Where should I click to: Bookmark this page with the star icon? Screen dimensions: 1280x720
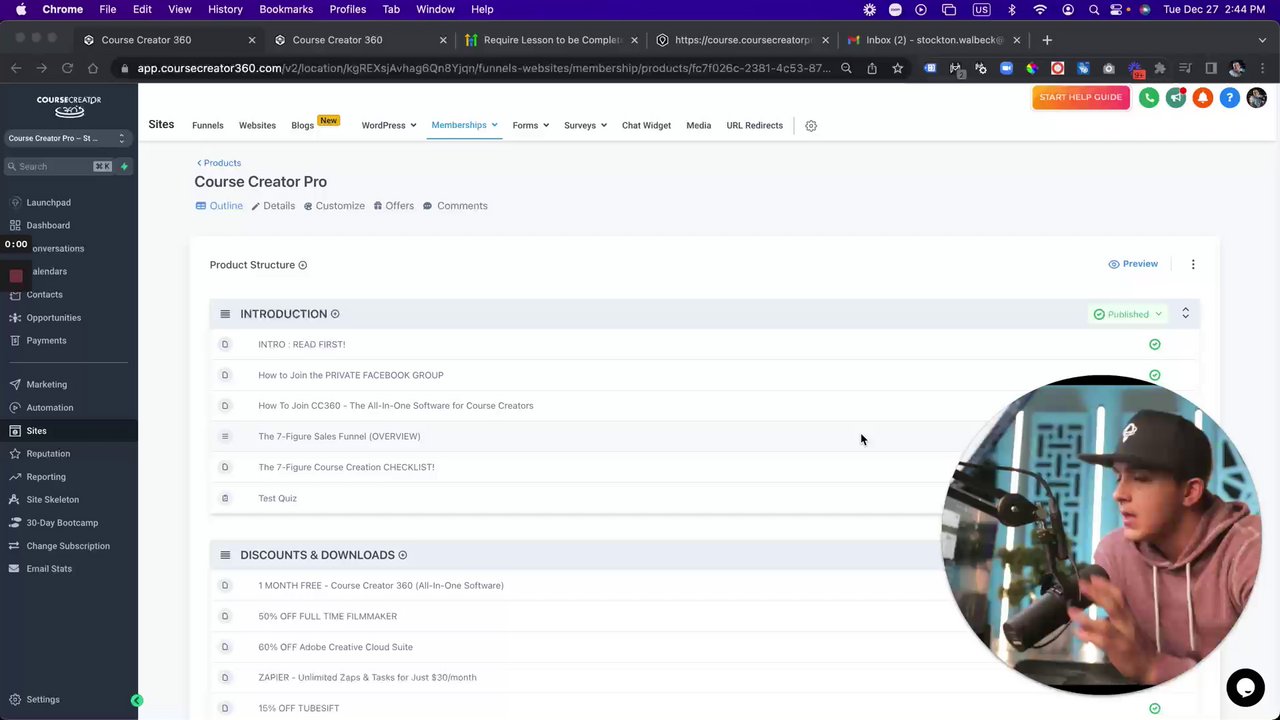(x=897, y=68)
